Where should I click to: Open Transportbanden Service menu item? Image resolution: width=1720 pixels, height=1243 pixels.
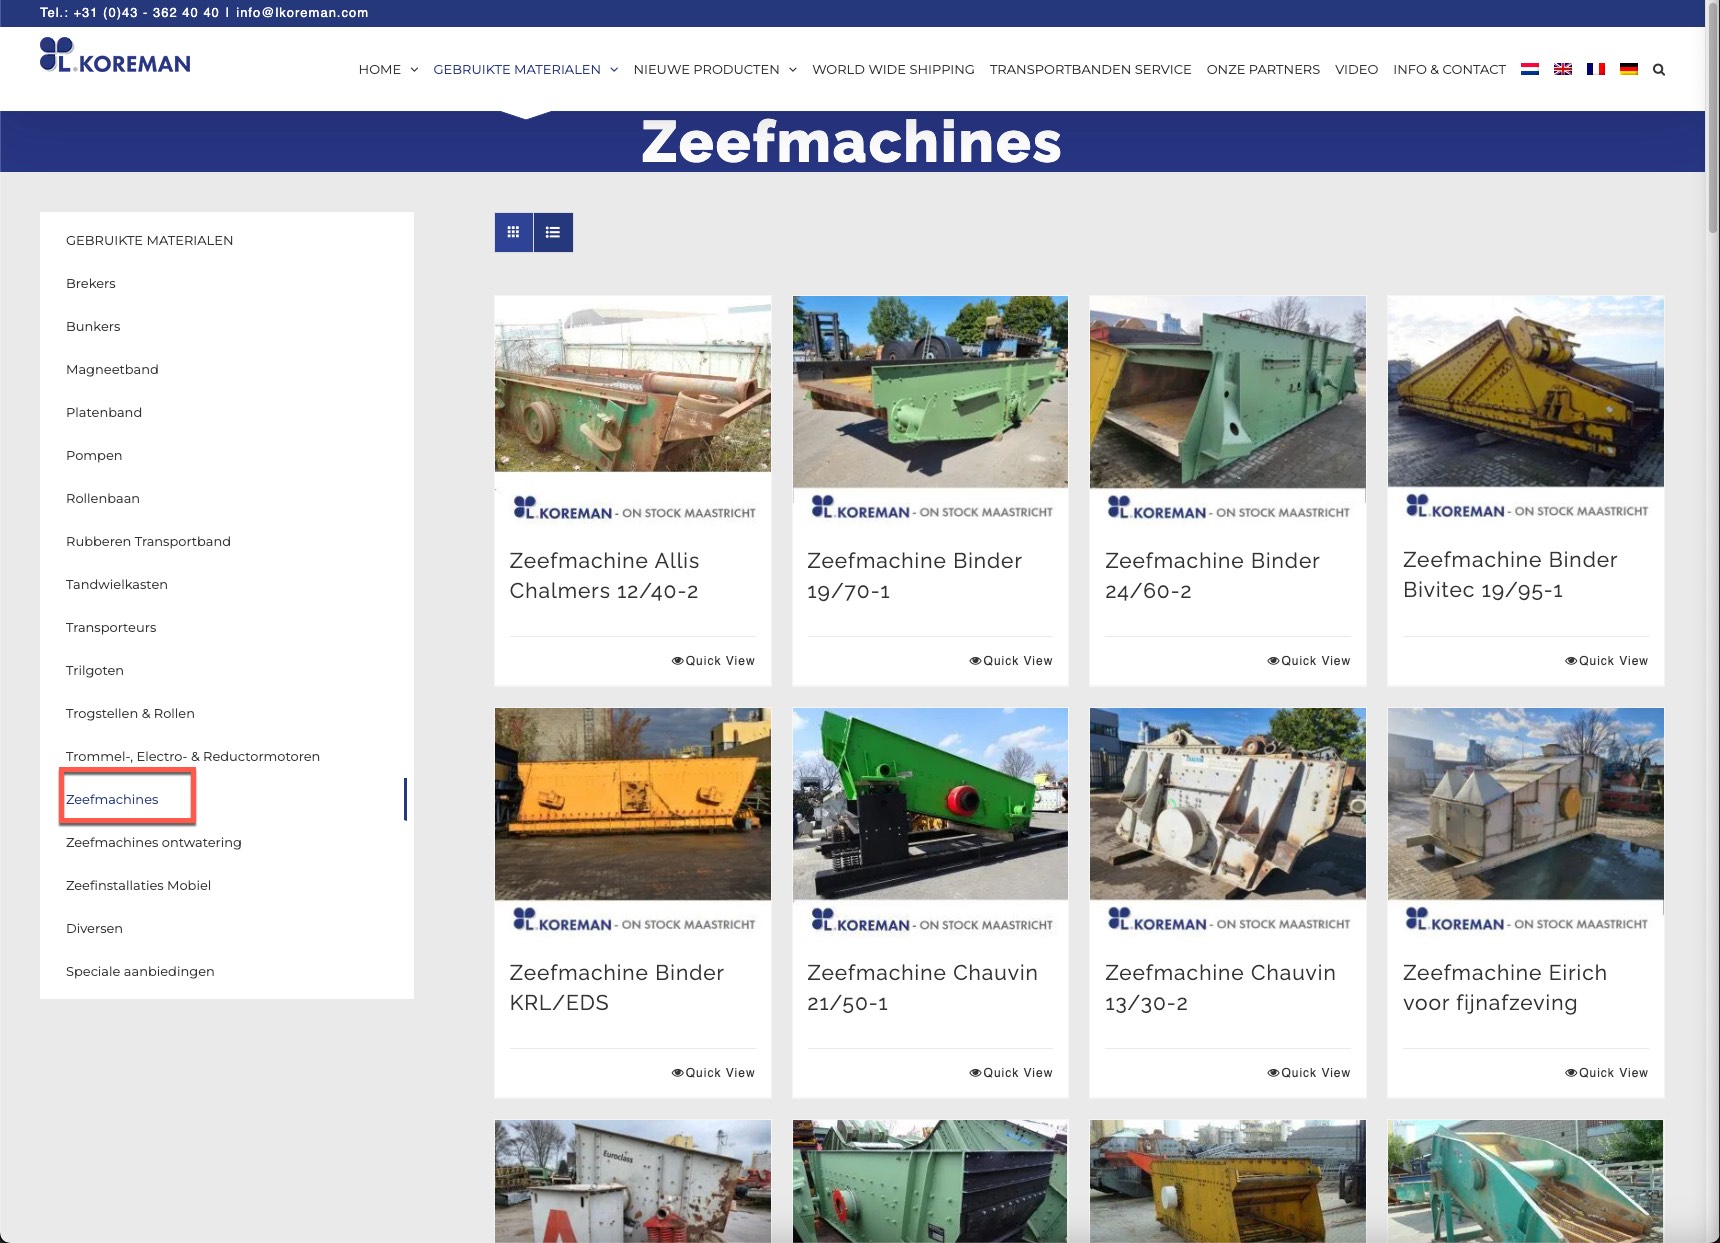tap(1090, 69)
